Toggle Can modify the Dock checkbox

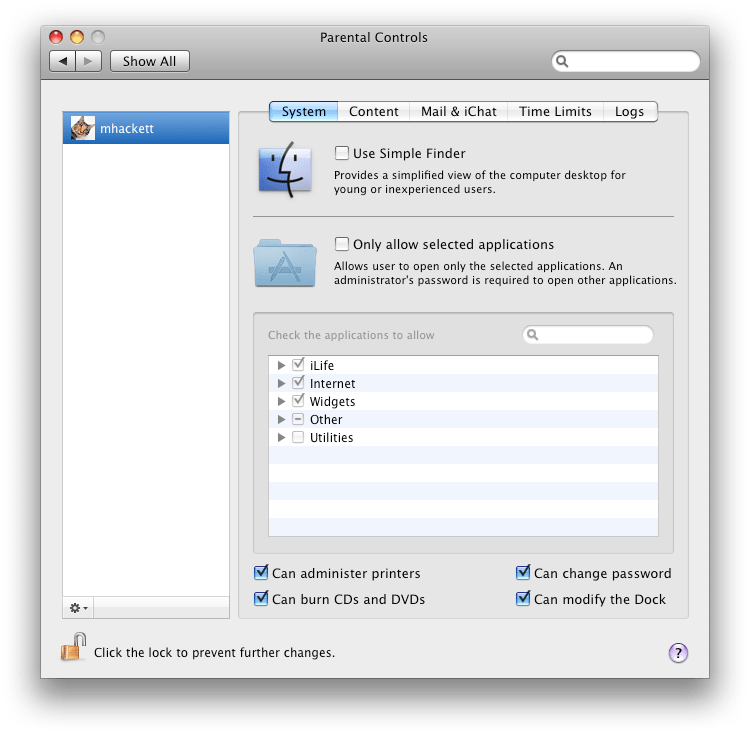(523, 598)
